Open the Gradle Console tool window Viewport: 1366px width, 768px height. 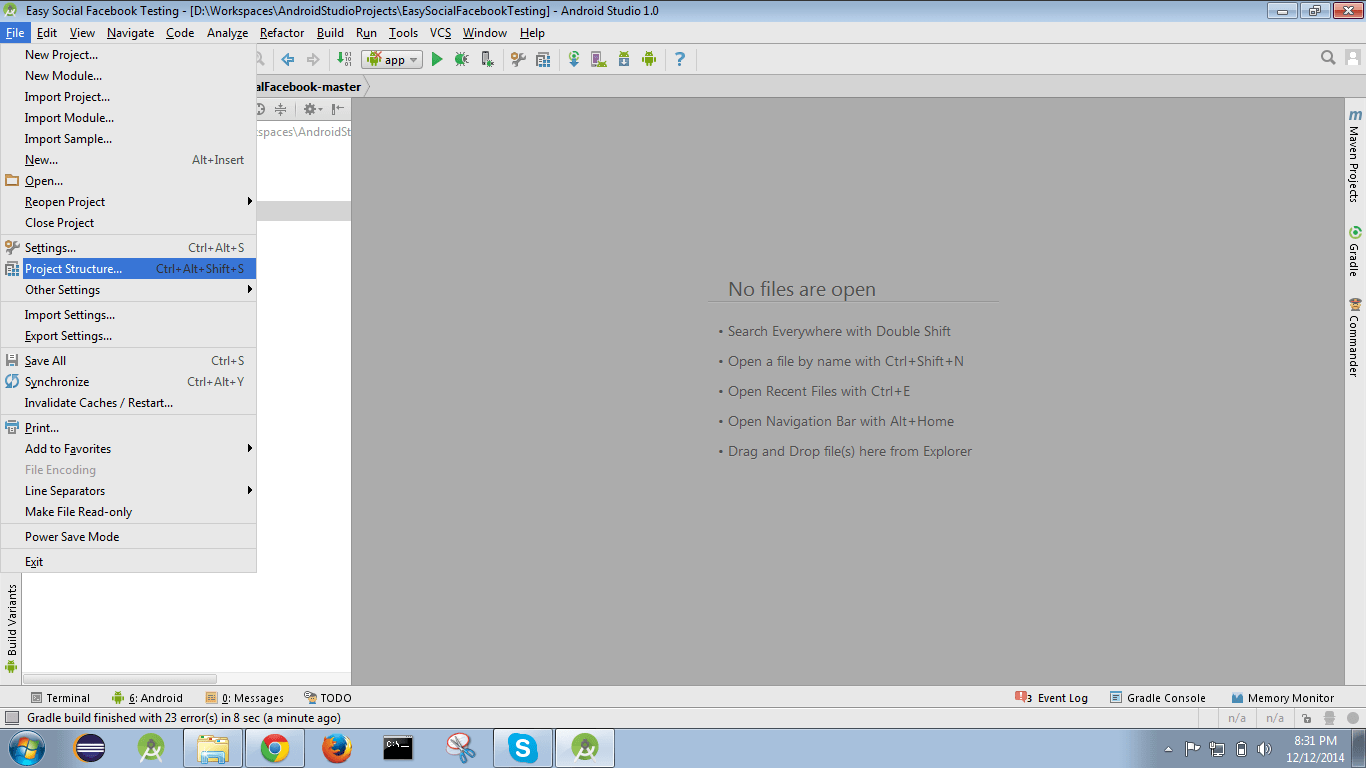coord(1157,698)
